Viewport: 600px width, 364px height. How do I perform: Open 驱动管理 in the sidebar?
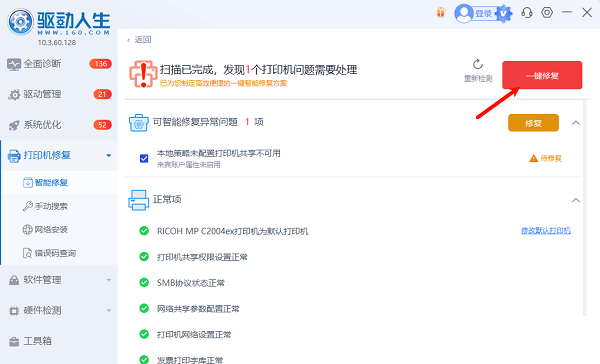[x=59, y=94]
